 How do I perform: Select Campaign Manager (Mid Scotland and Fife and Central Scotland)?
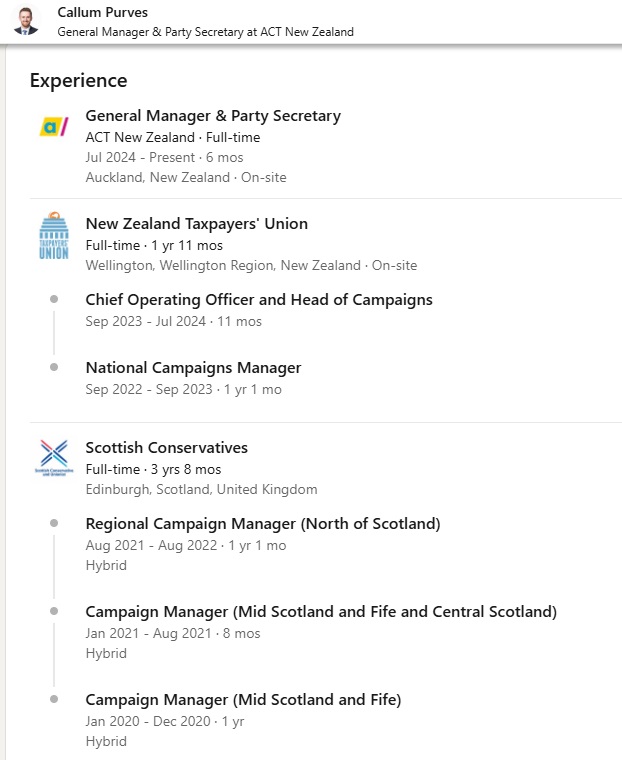tap(321, 612)
